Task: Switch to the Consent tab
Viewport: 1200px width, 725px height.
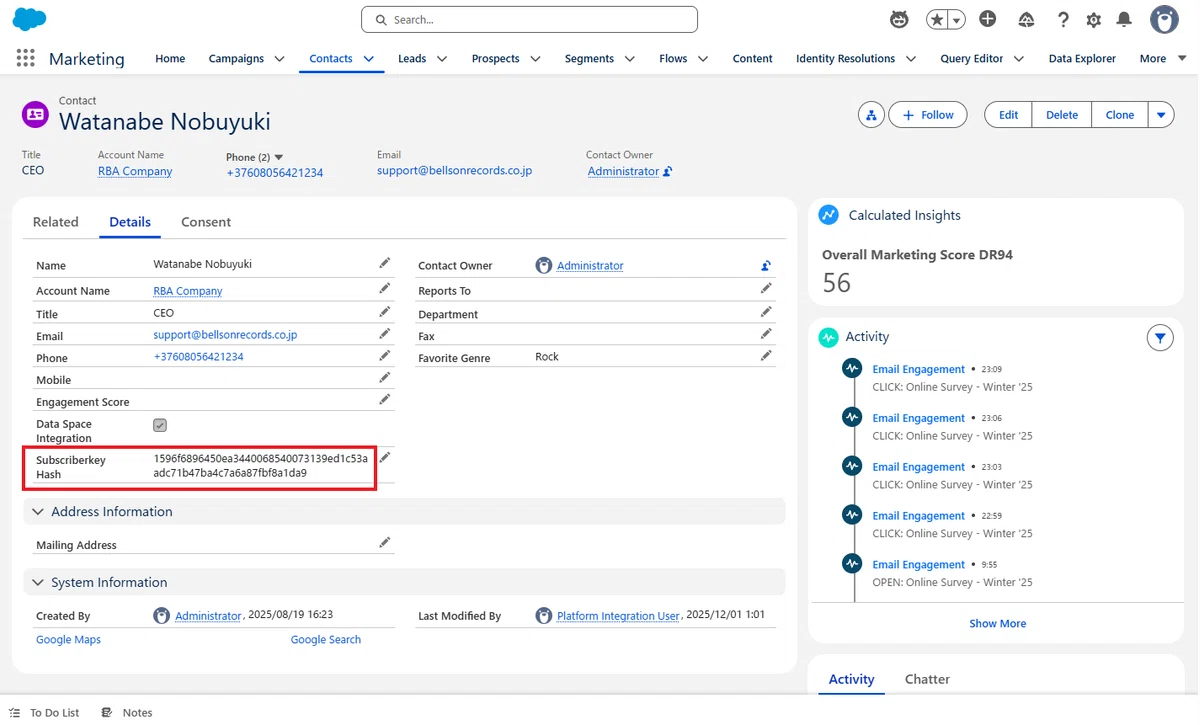Action: pyautogui.click(x=206, y=222)
